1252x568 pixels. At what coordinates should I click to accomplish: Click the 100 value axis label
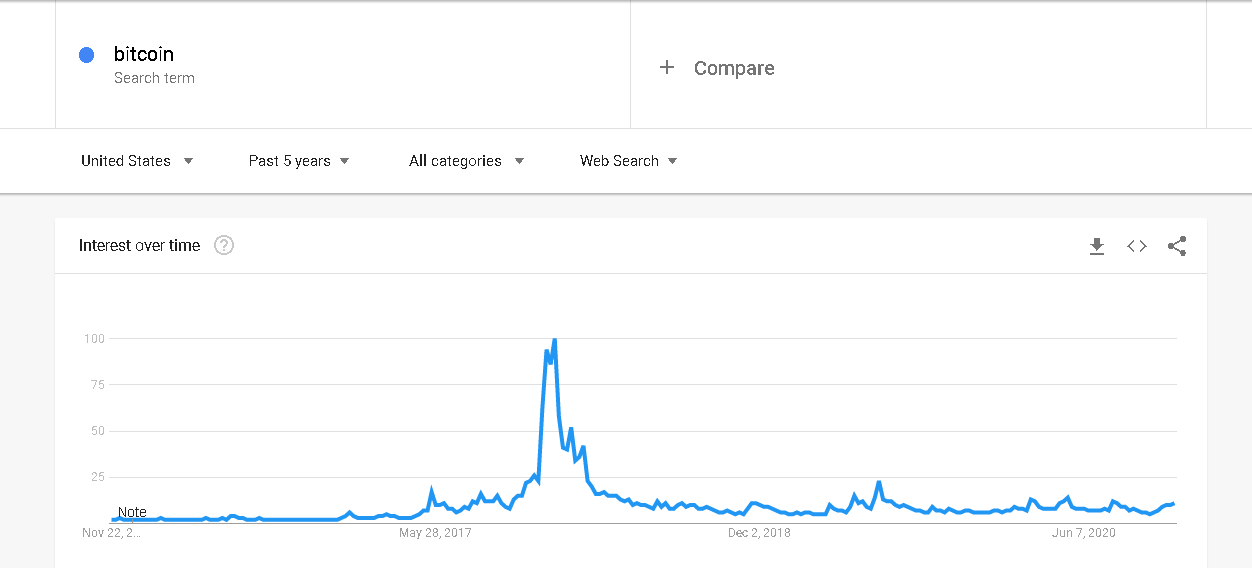[x=94, y=339]
